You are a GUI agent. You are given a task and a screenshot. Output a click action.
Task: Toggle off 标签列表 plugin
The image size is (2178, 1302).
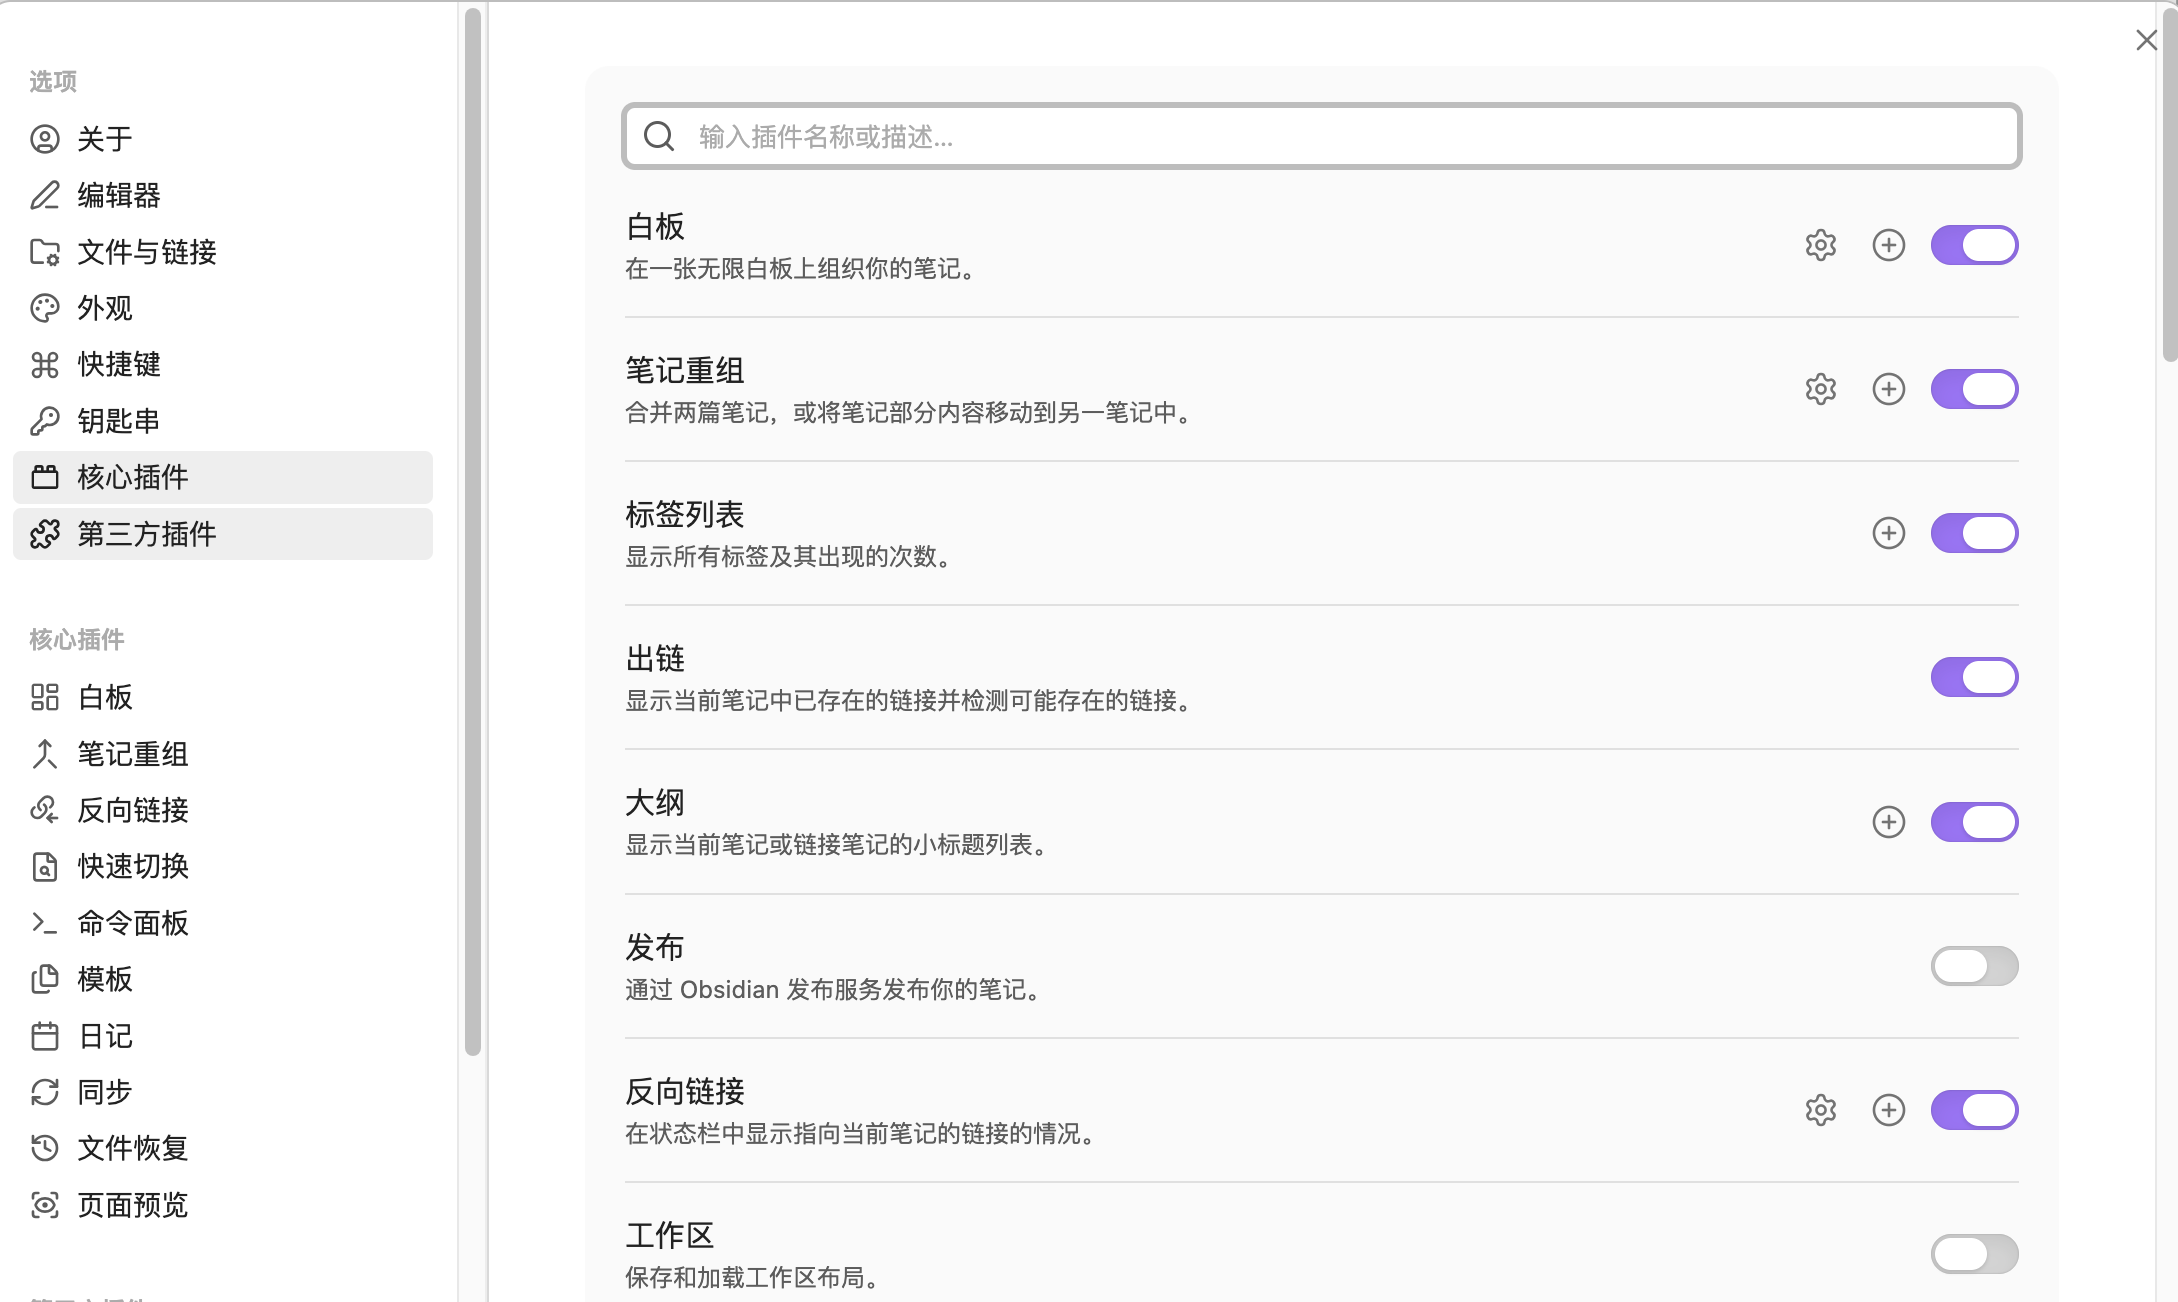1974,533
